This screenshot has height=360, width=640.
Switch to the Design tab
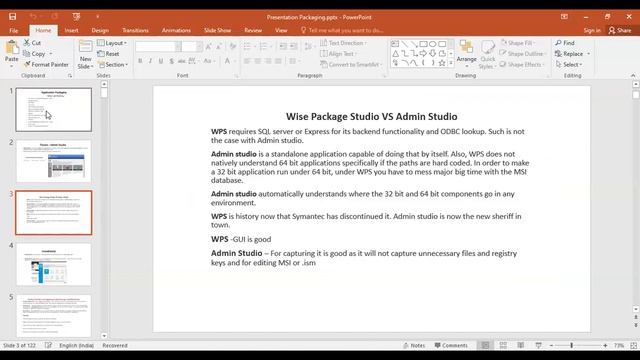click(x=100, y=30)
